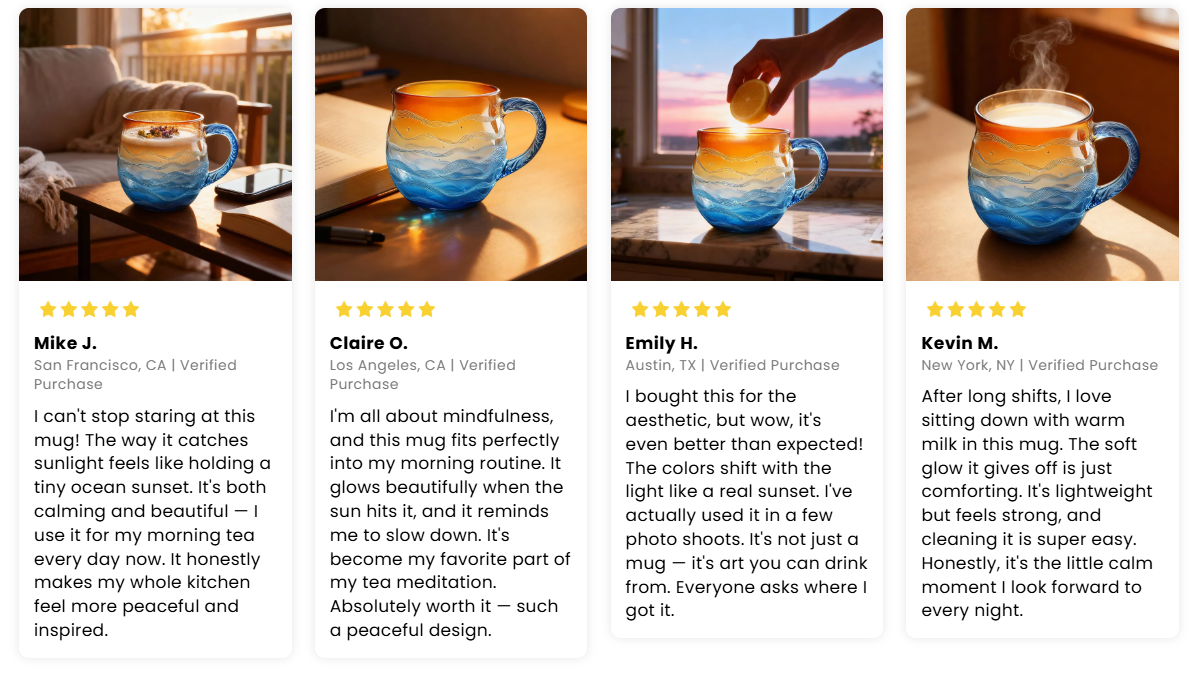Click the middle star in Emily H.'s rating

click(681, 309)
